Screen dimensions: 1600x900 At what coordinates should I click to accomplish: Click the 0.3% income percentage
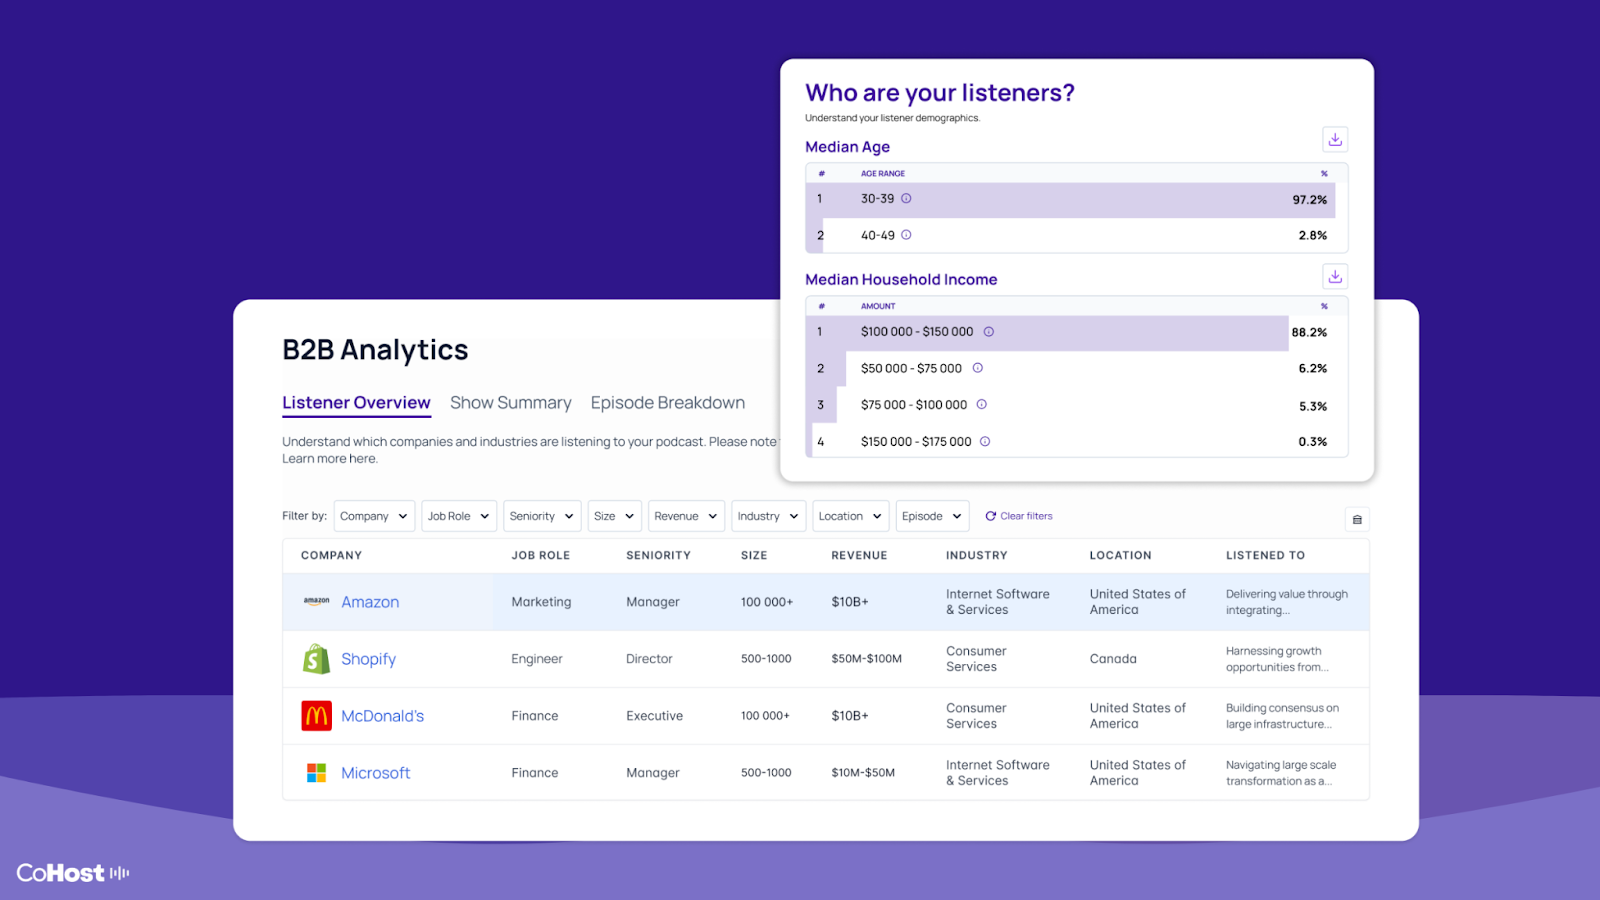(1313, 442)
